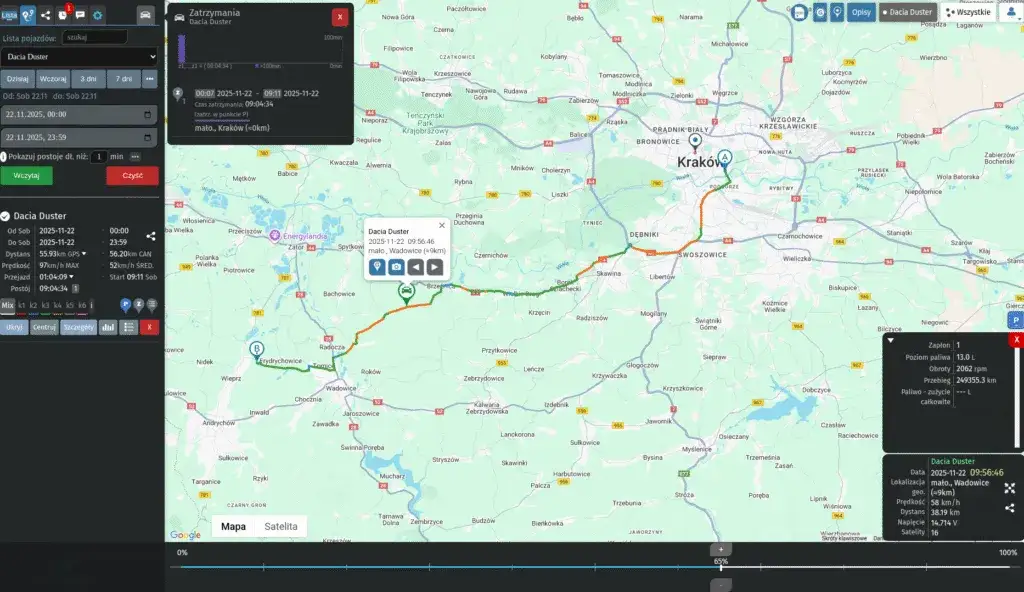The image size is (1024, 592).
Task: Open the Szczegóły details button
Action: pos(78,327)
